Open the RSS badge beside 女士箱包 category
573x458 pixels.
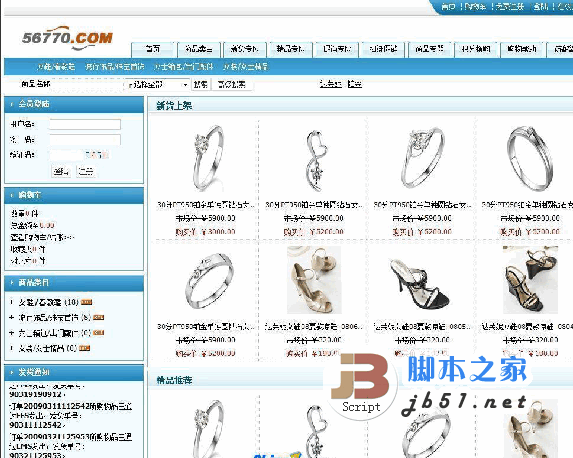click(x=98, y=333)
